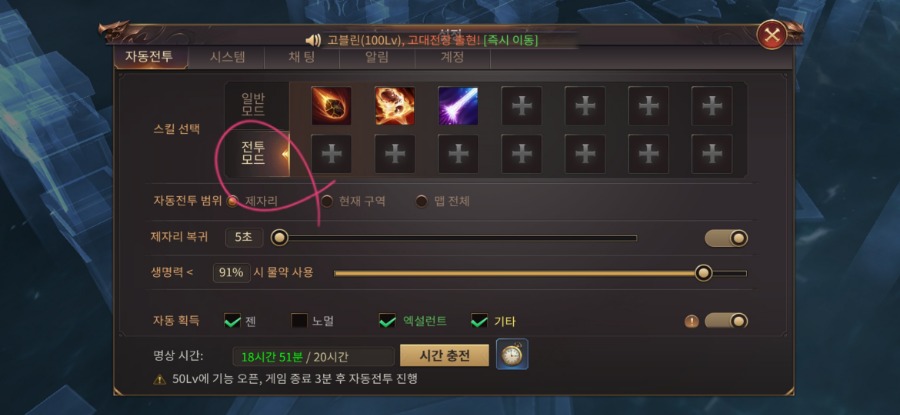Click the speaker announcement icon
Viewport: 900px width, 415px height.
tap(313, 40)
